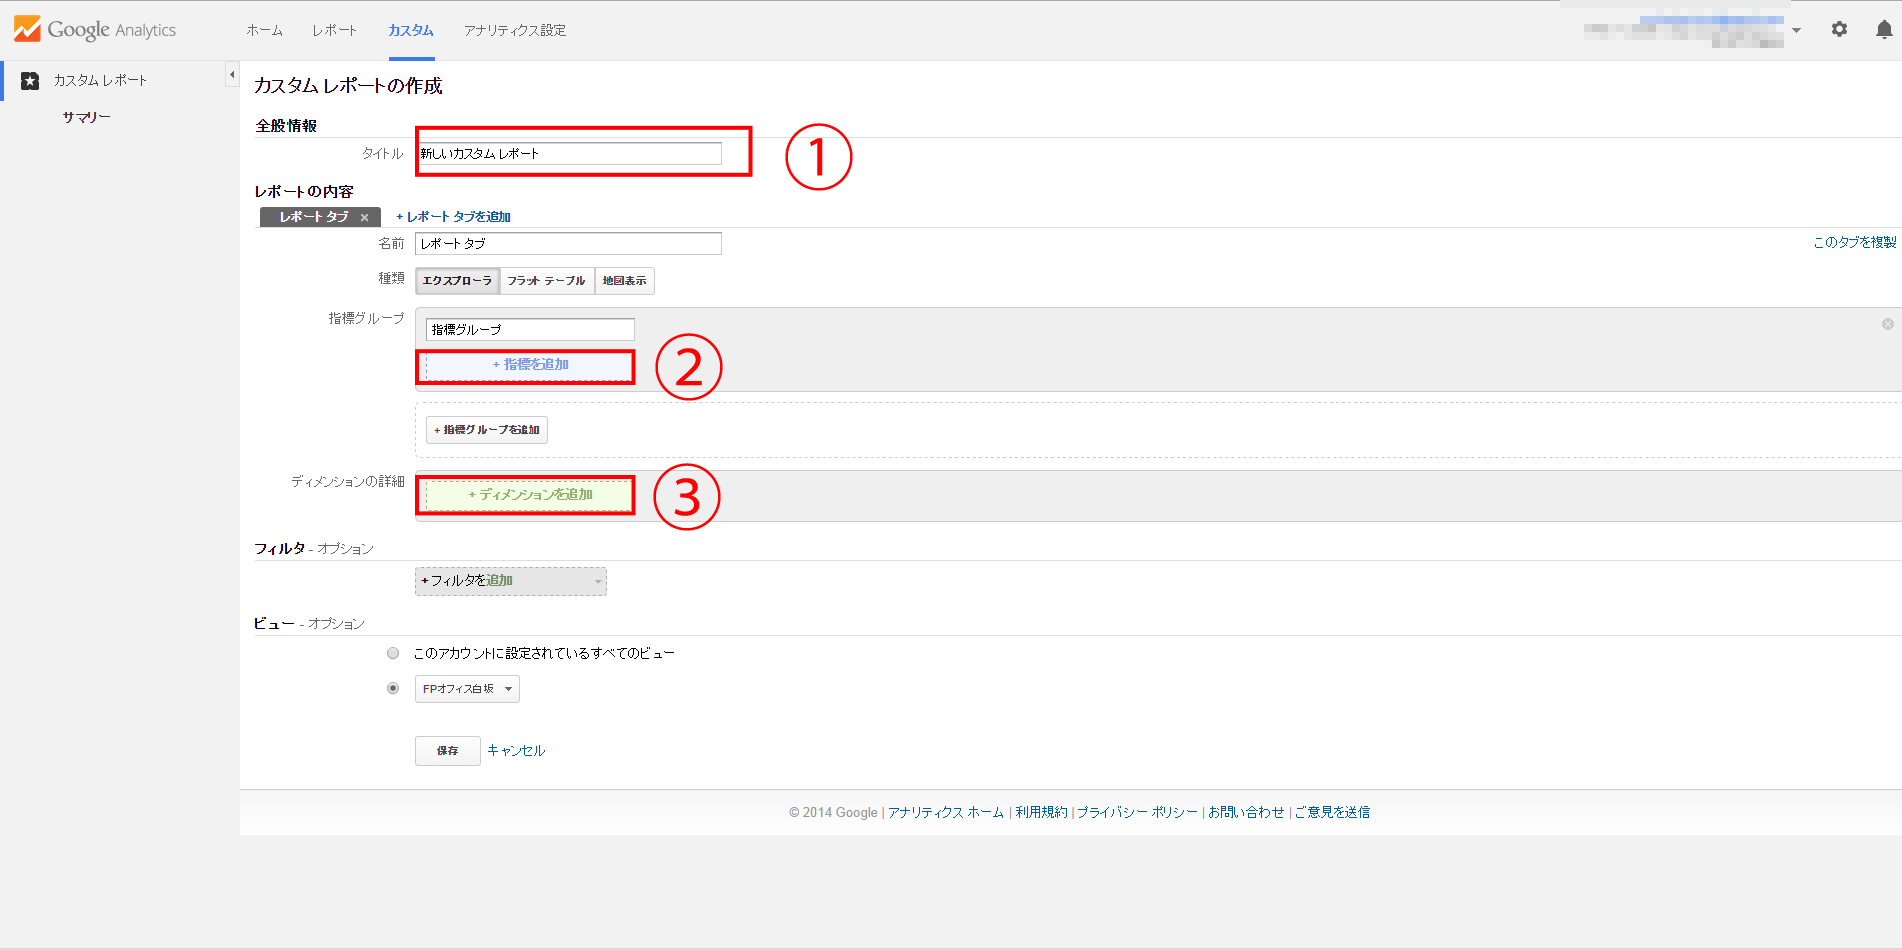Expand the account dropdown arrow at top
The image size is (1902, 950).
(1796, 30)
